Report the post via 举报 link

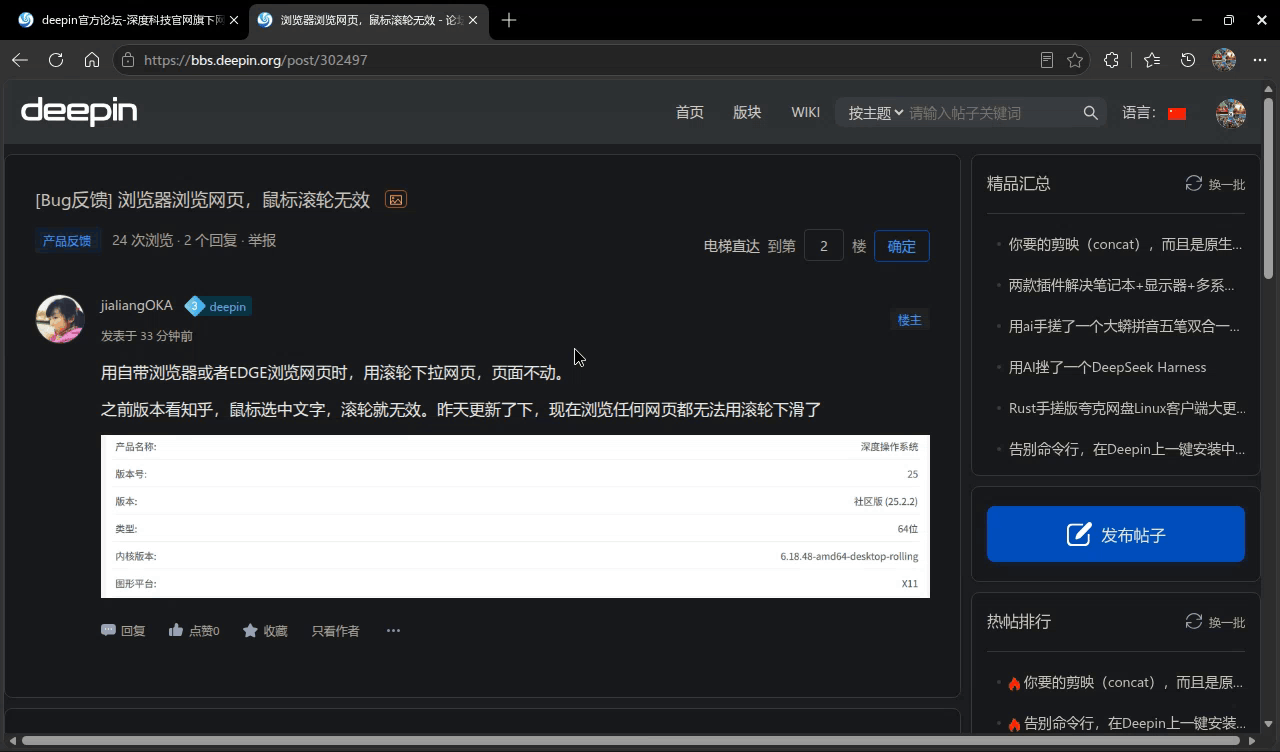coord(262,240)
